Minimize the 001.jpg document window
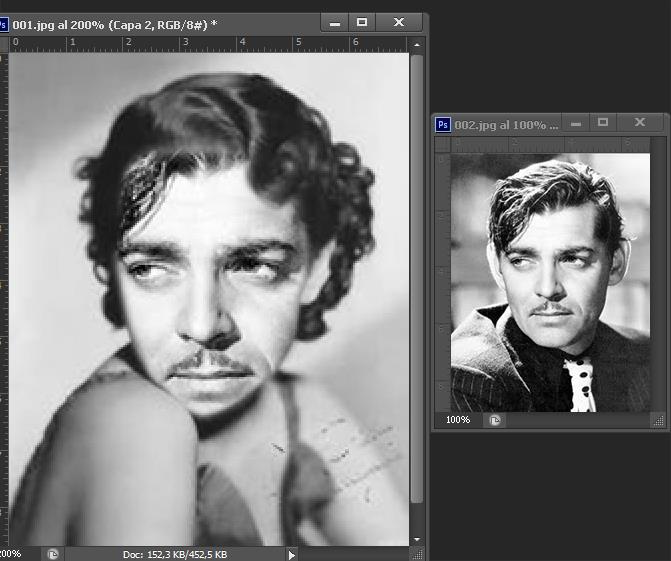Viewport: 671px width, 561px height. (x=335, y=23)
